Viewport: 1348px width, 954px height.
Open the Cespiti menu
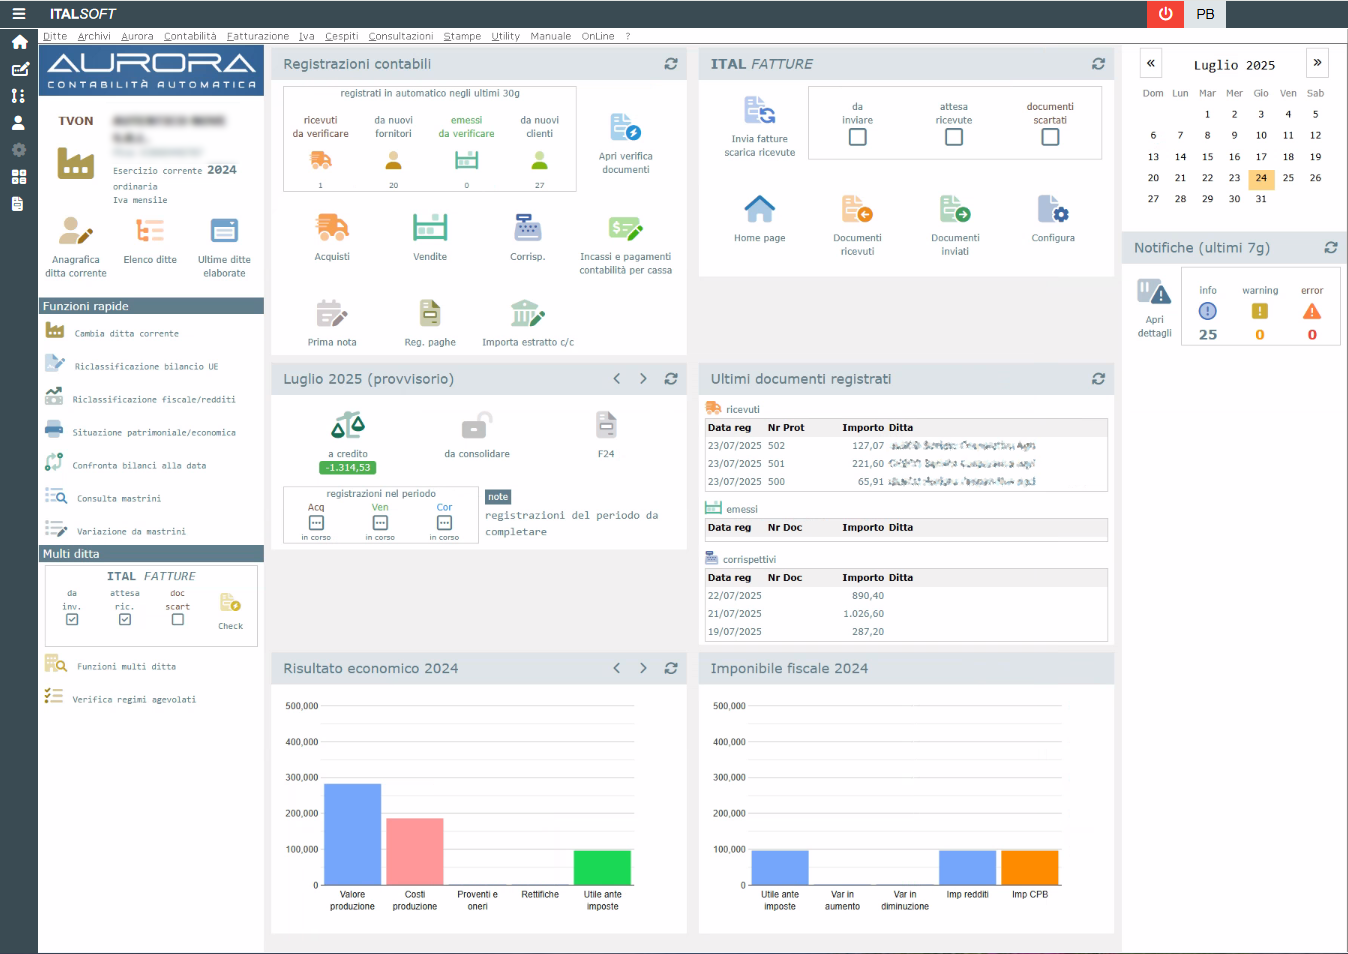point(341,36)
